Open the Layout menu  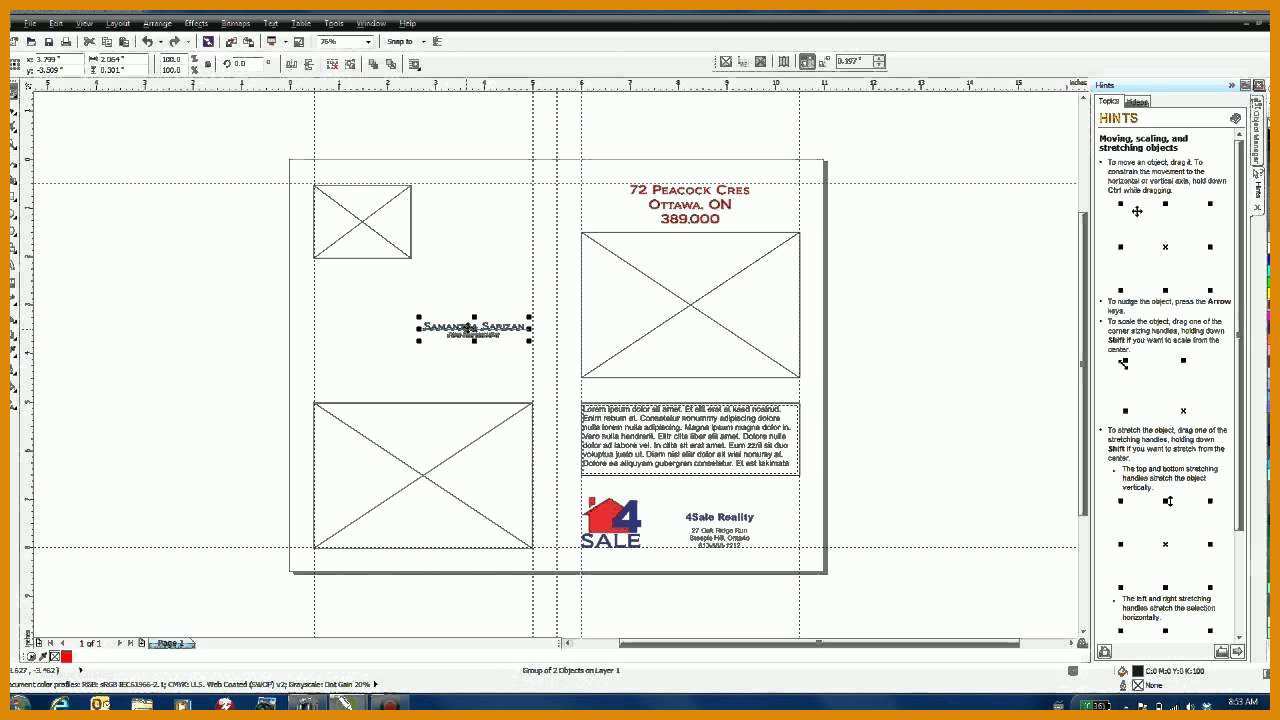point(118,23)
